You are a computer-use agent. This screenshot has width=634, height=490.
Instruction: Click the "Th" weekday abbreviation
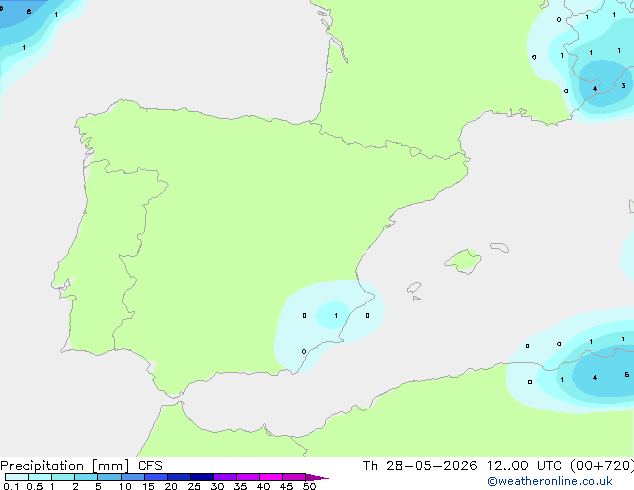point(370,466)
